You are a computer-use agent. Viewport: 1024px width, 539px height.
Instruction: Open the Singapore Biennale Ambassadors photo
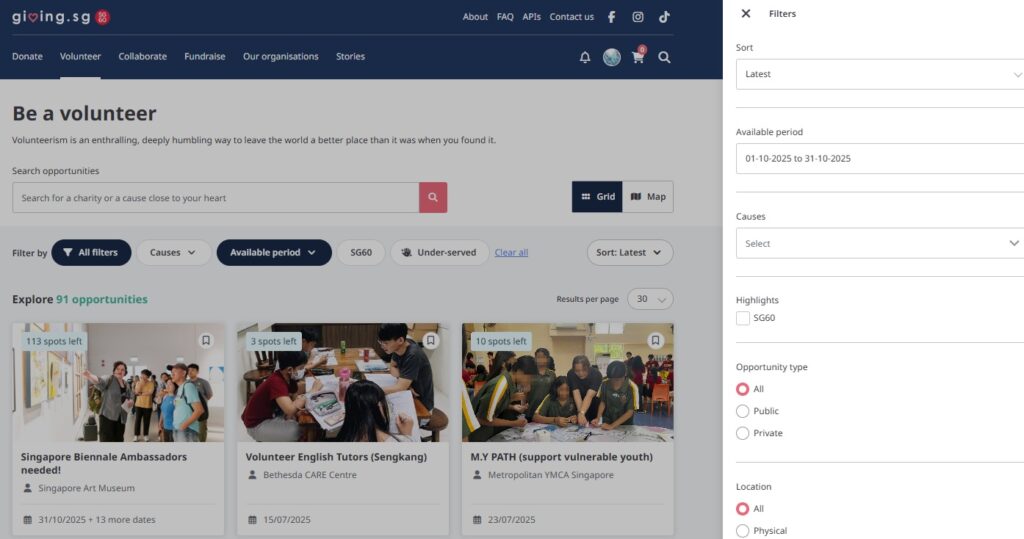[x=118, y=382]
